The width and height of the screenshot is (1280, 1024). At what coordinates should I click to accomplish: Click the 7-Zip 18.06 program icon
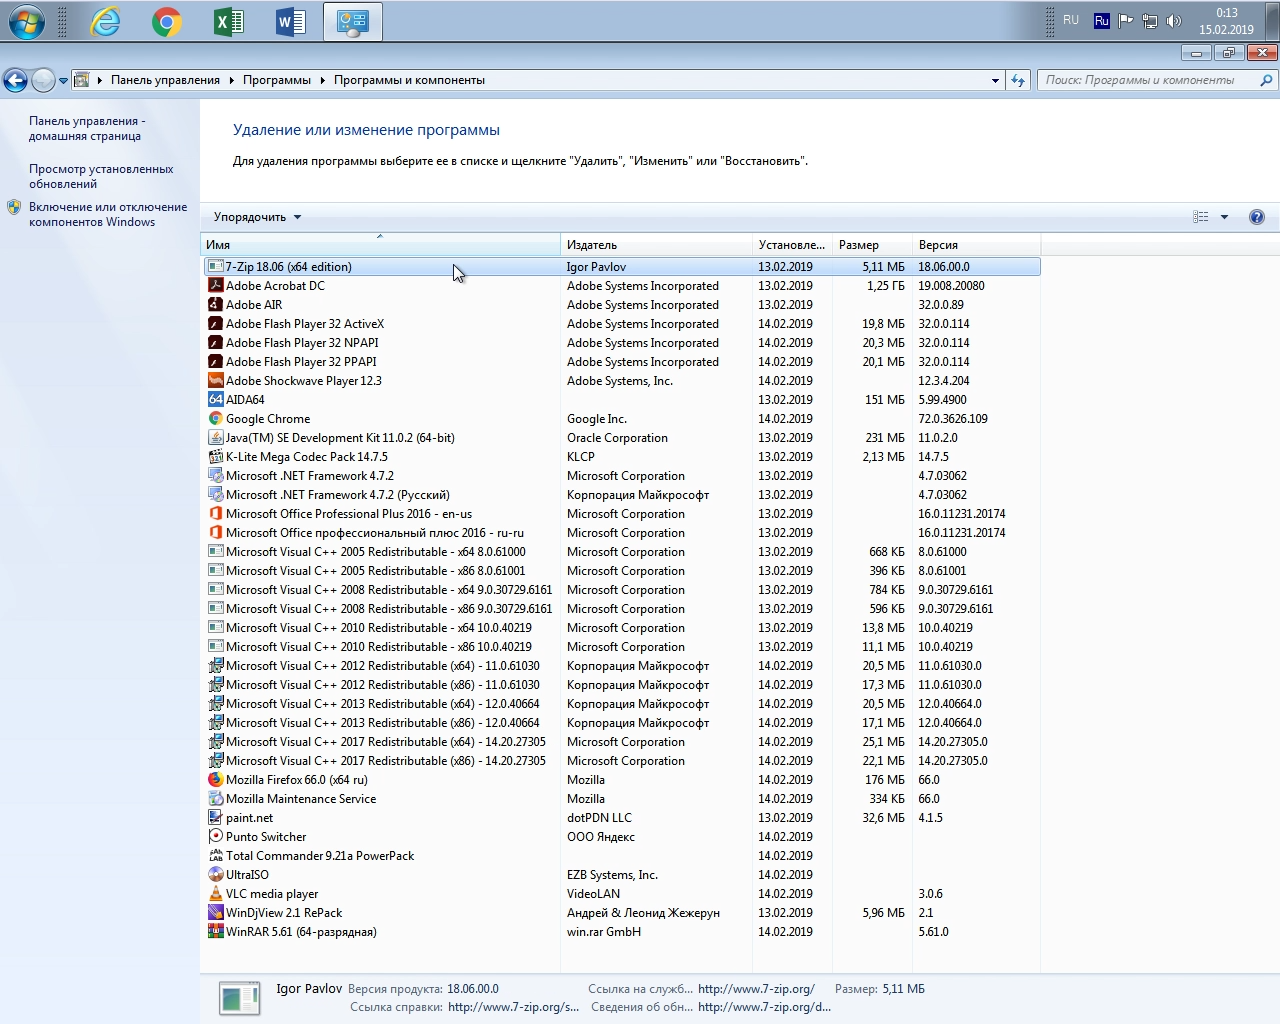click(215, 267)
